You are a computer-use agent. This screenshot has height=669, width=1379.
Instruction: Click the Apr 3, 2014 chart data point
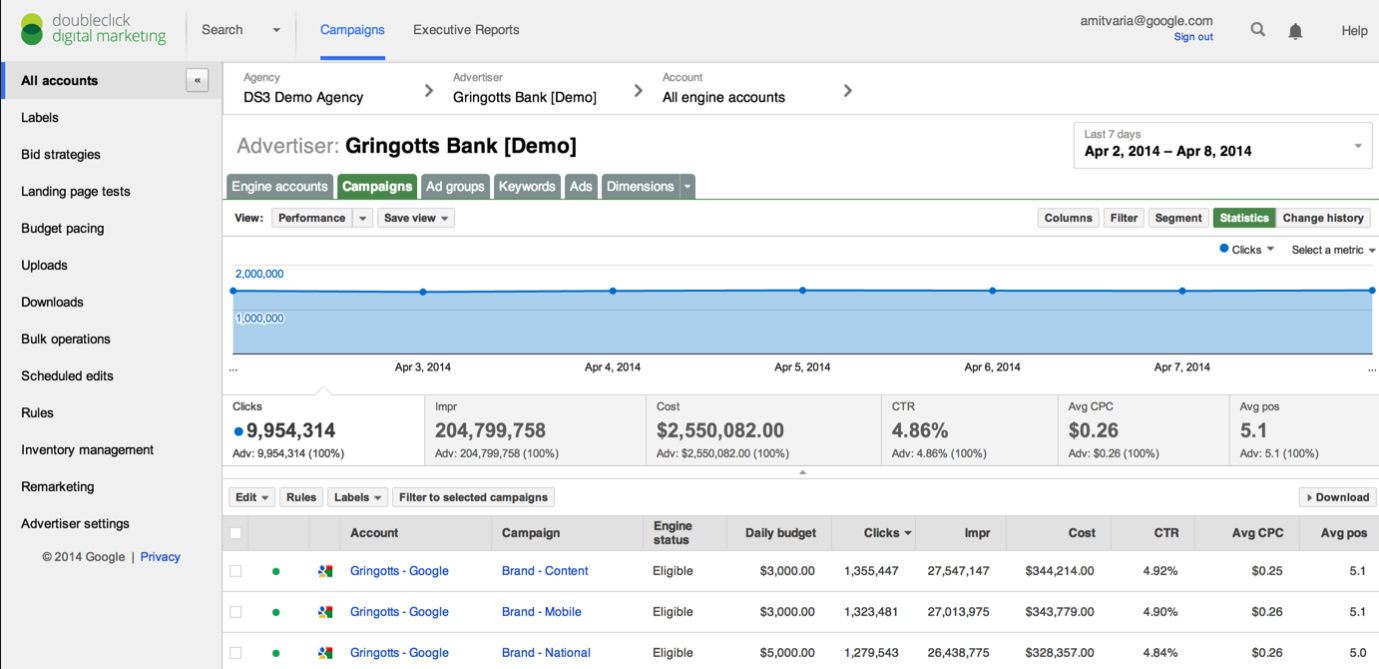click(423, 292)
